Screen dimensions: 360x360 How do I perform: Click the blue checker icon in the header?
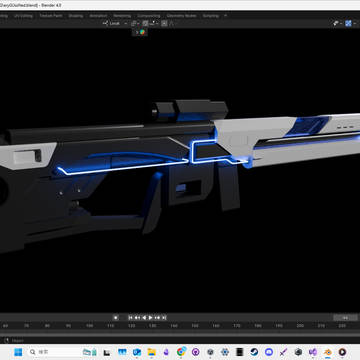pyautogui.click(x=348, y=23)
